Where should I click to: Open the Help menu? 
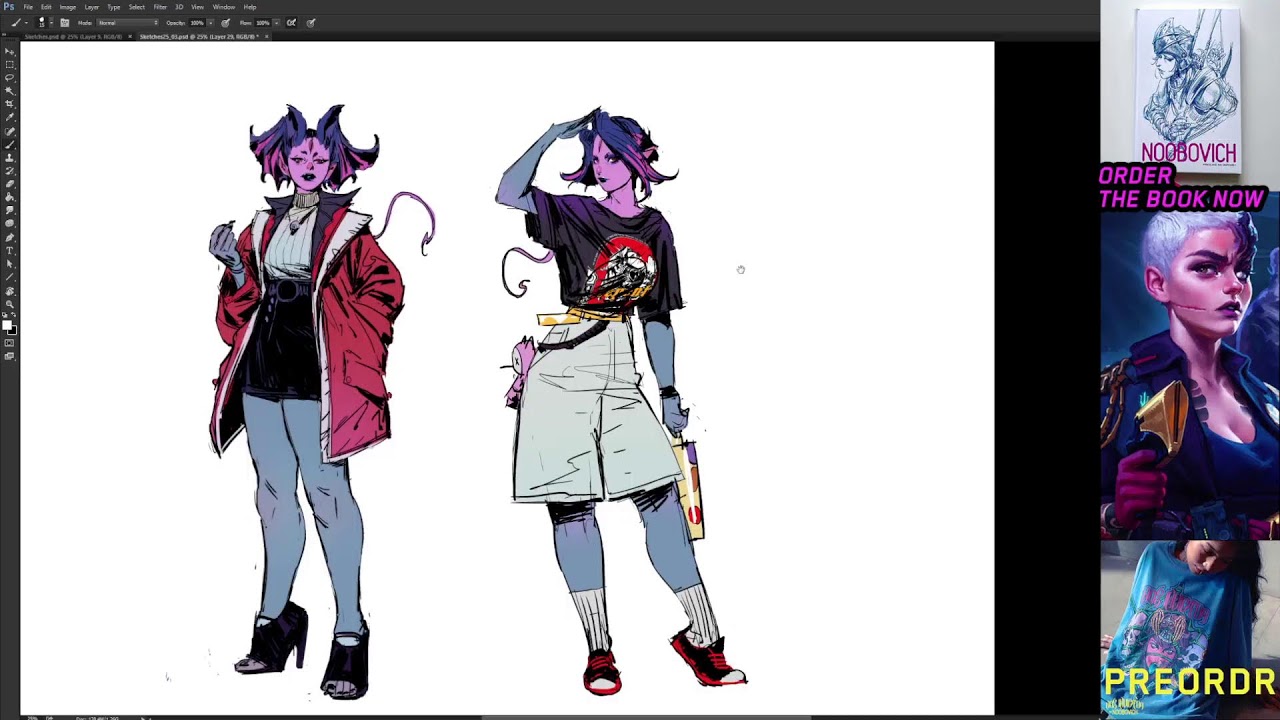coord(250,7)
